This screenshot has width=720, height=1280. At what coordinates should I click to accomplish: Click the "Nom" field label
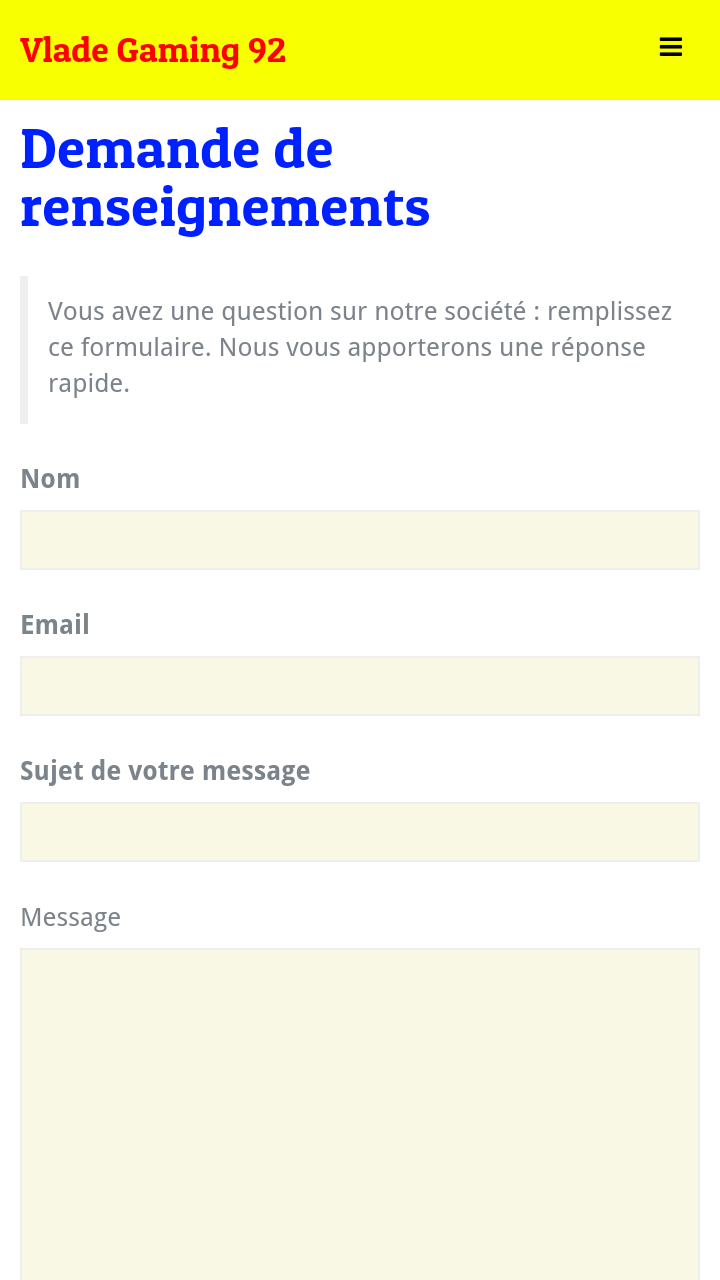tap(50, 479)
